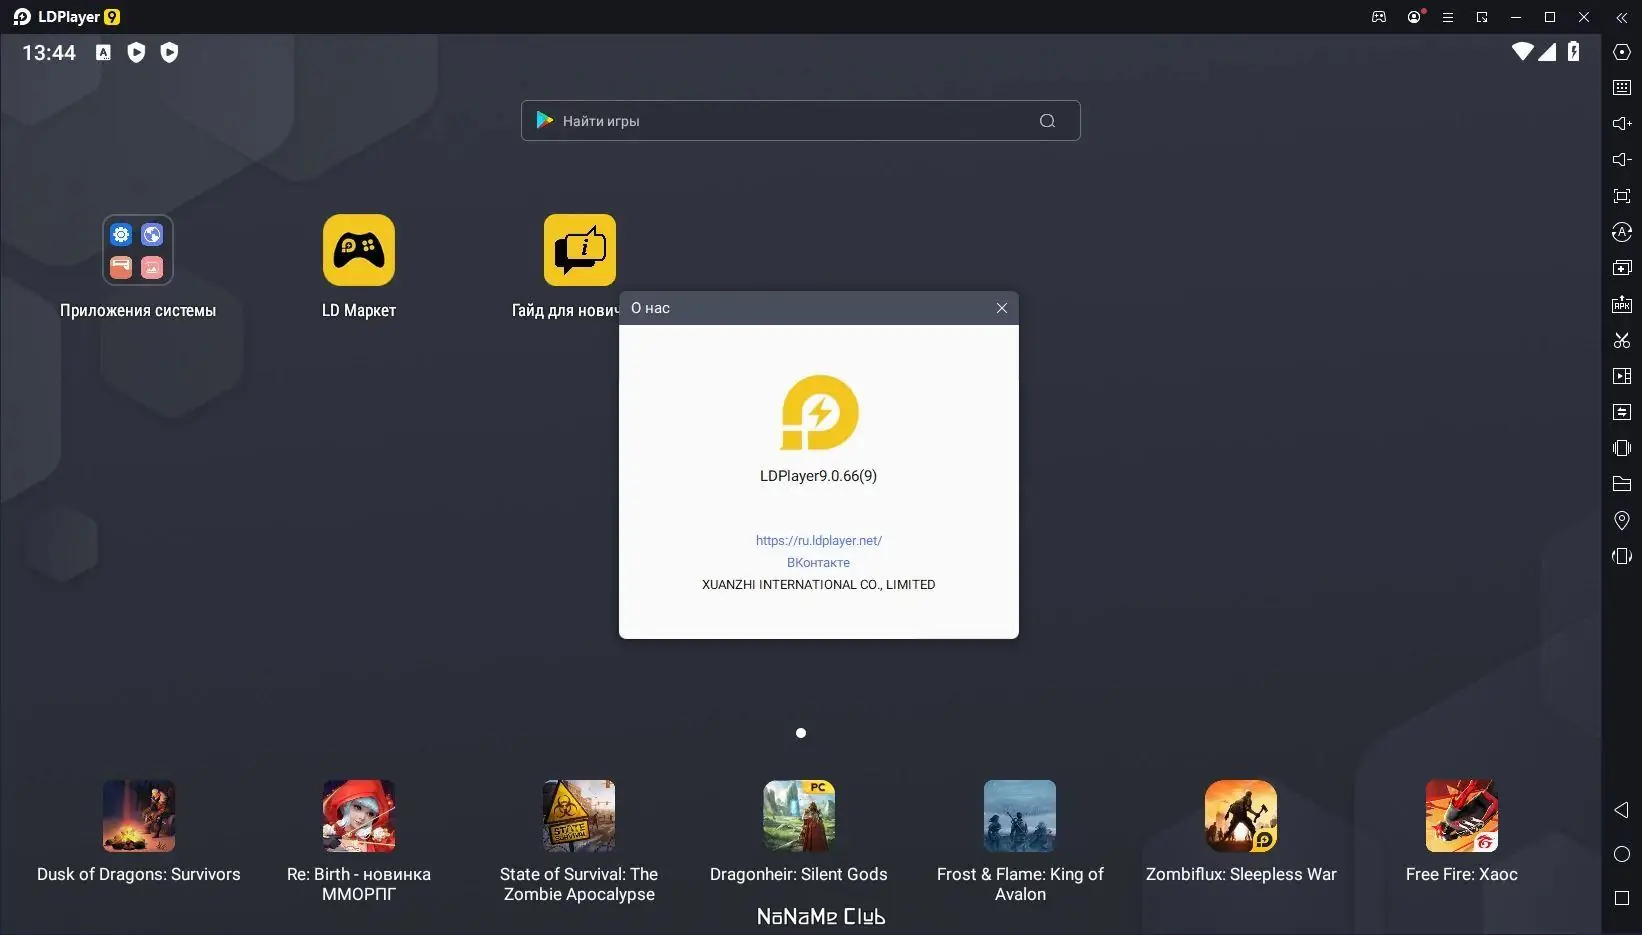Open the emulator settings gear in sidebar
The width and height of the screenshot is (1642, 935).
click(1622, 52)
